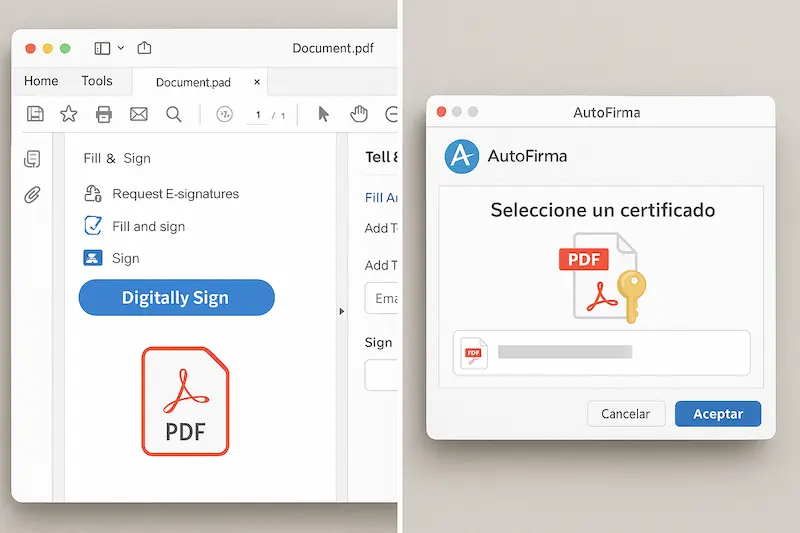Click the Fill & Sign heading
The height and width of the screenshot is (533, 800).
tap(117, 159)
